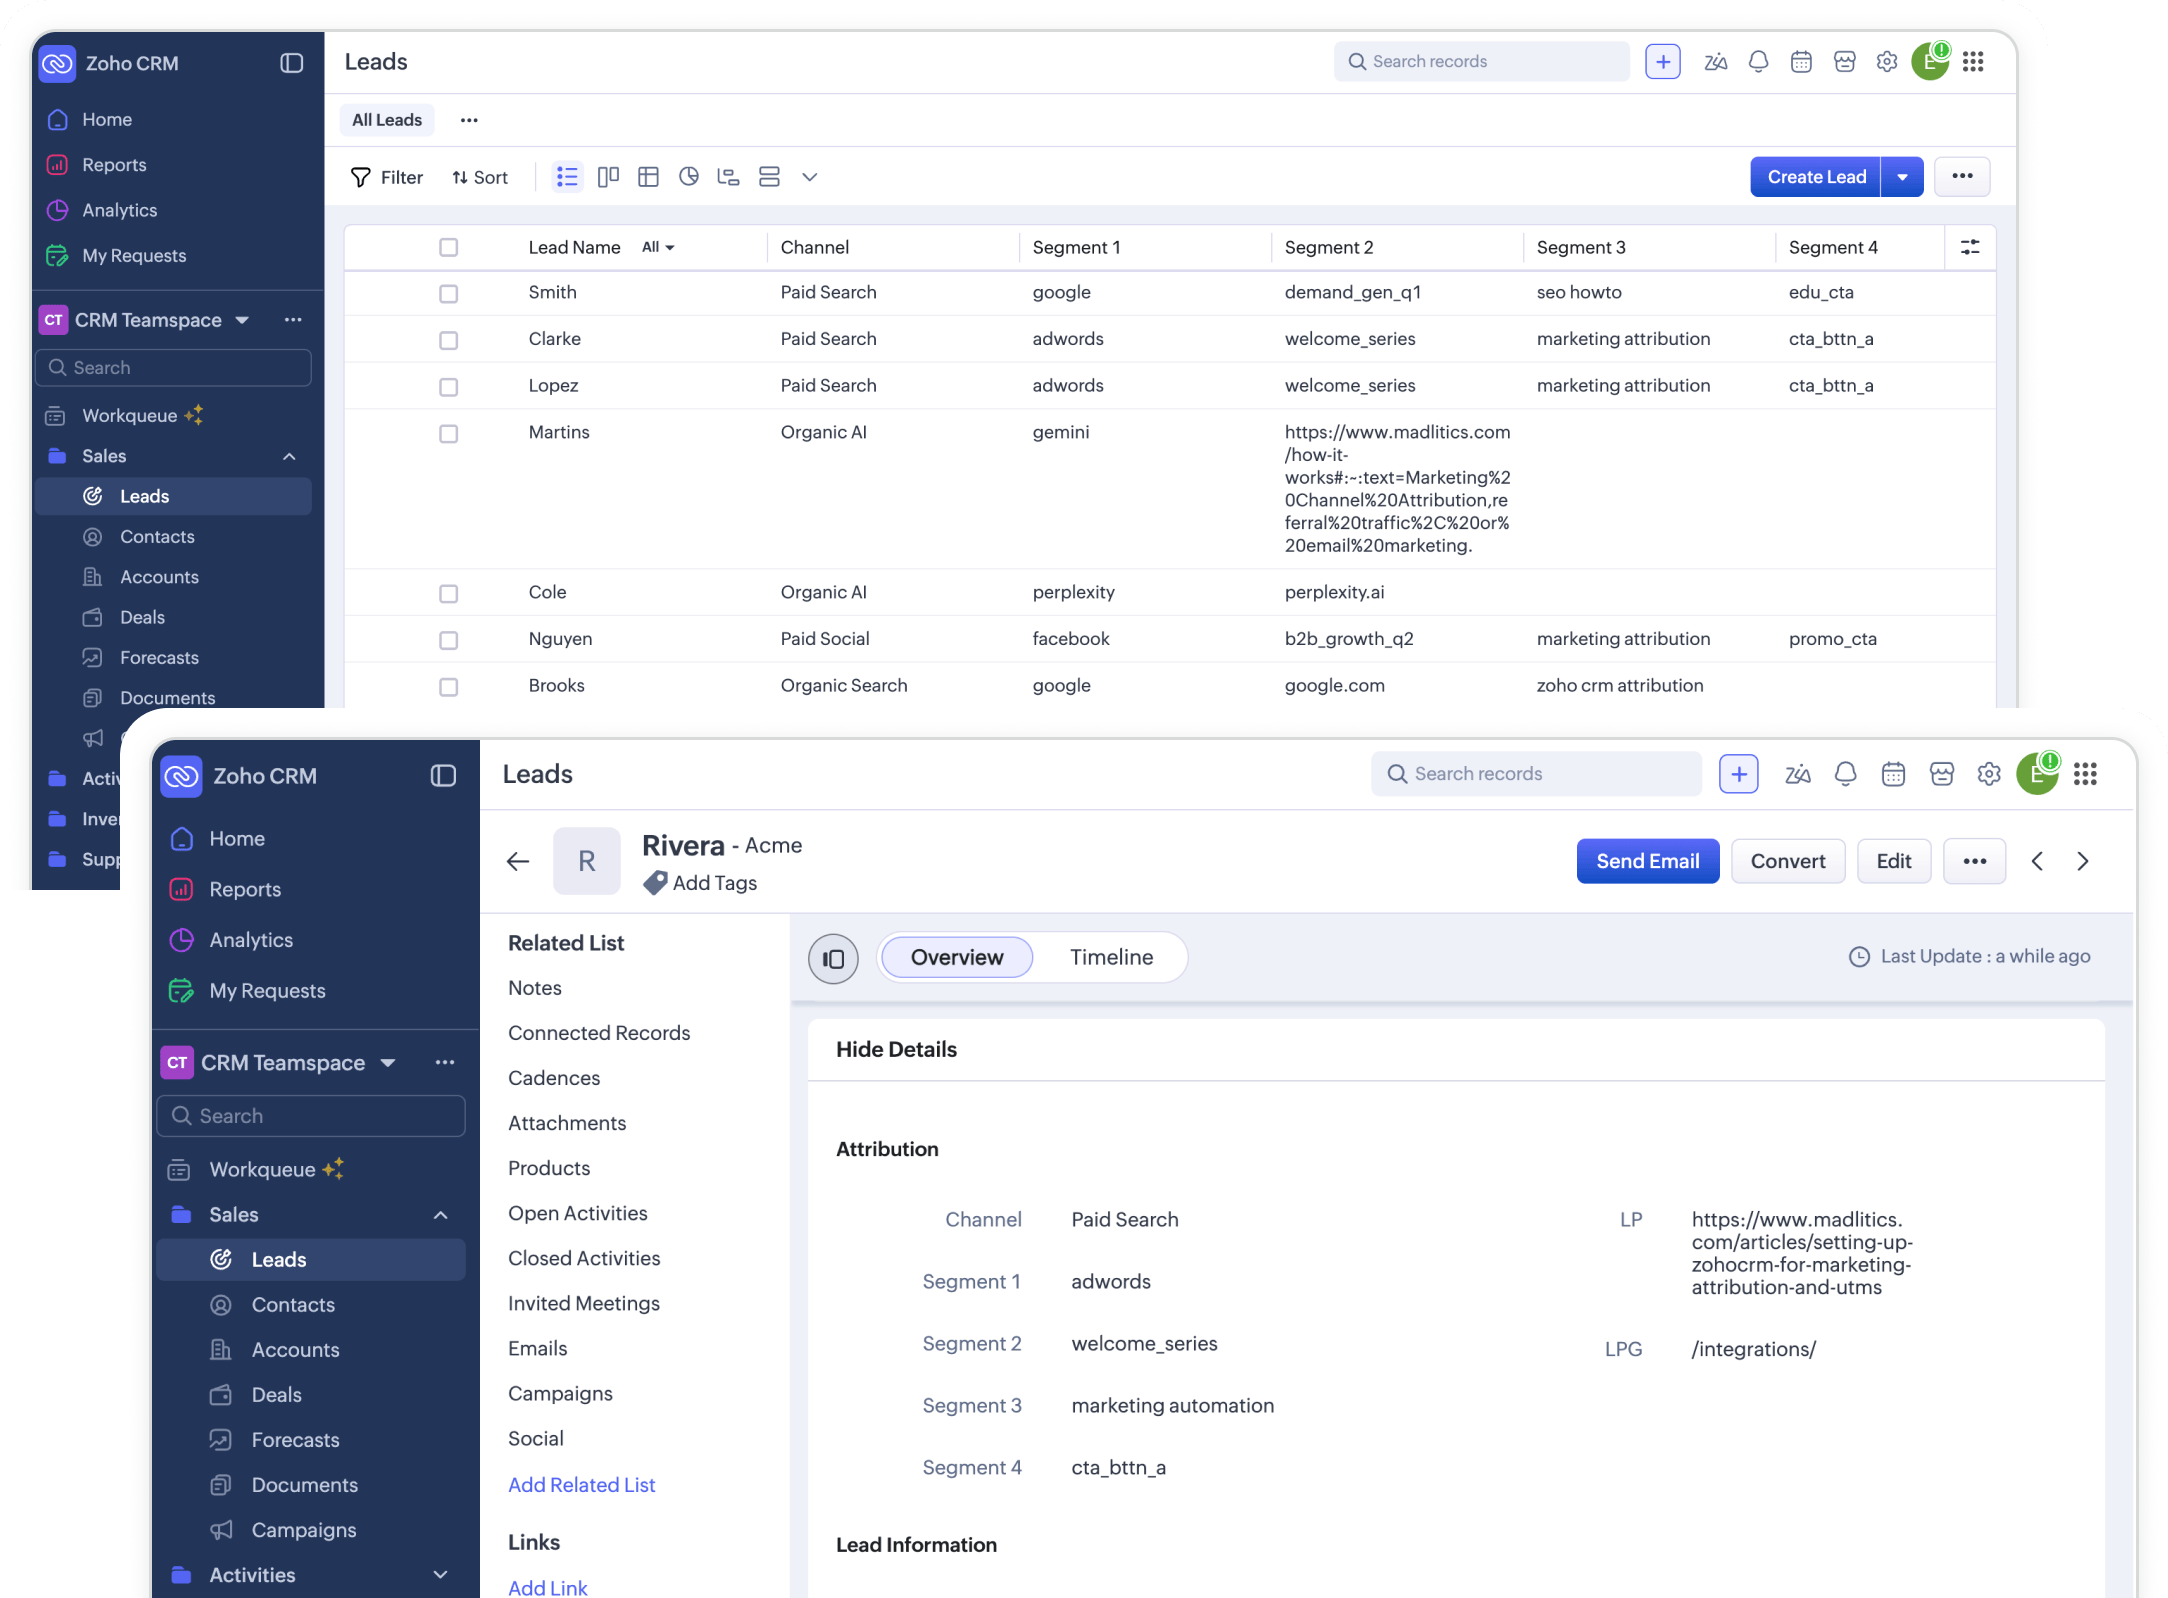Click the Send Email button
Screen dimensions: 2168x1598
click(1647, 861)
